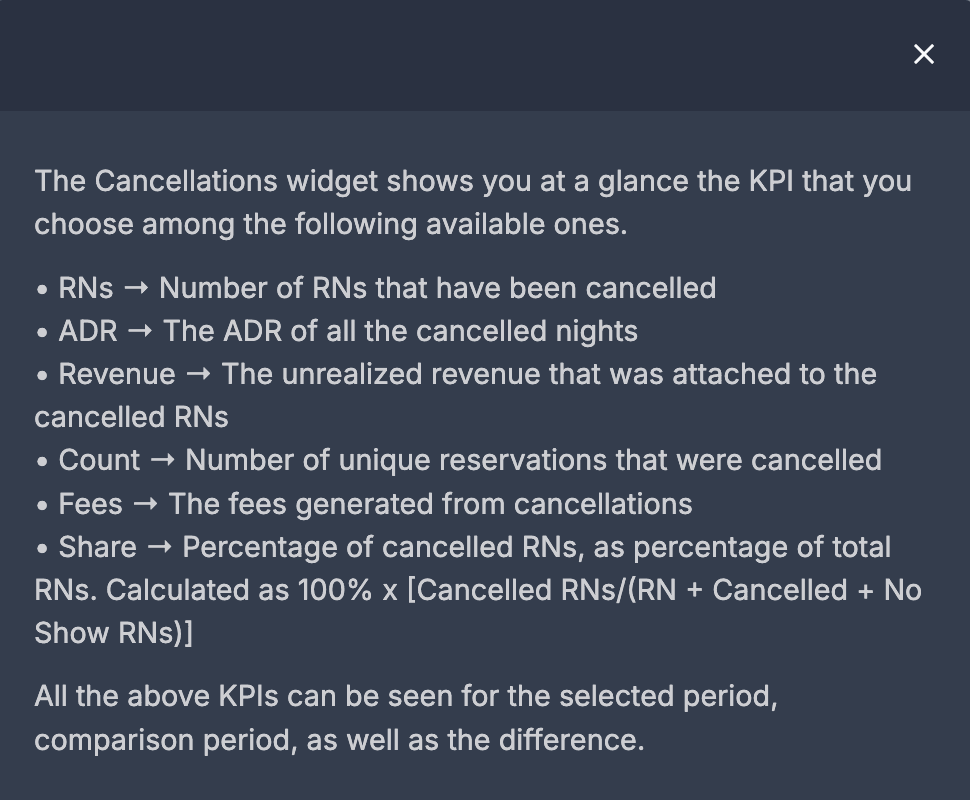This screenshot has height=800, width=970.
Task: Click the arrow after Fees label
Action: point(145,504)
